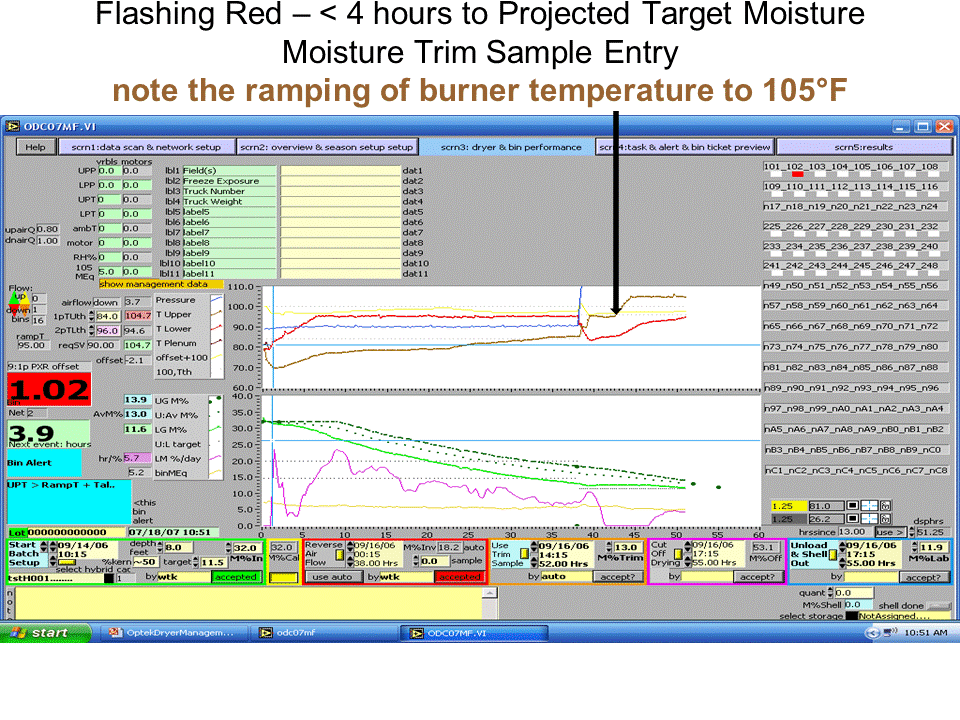
Task: Click accept? in the Cut Off Drying box
Action: [757, 577]
